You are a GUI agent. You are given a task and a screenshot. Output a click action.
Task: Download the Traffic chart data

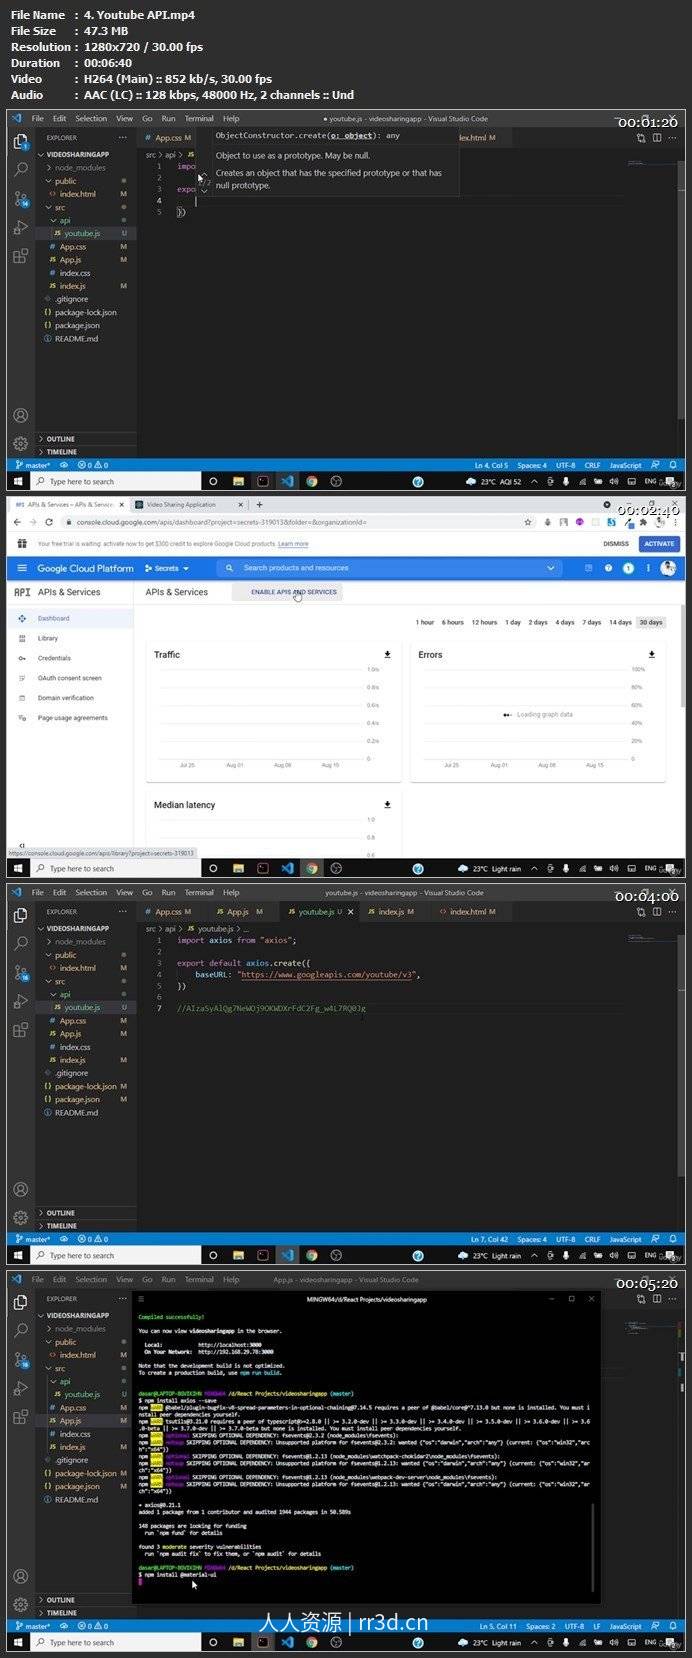point(387,654)
